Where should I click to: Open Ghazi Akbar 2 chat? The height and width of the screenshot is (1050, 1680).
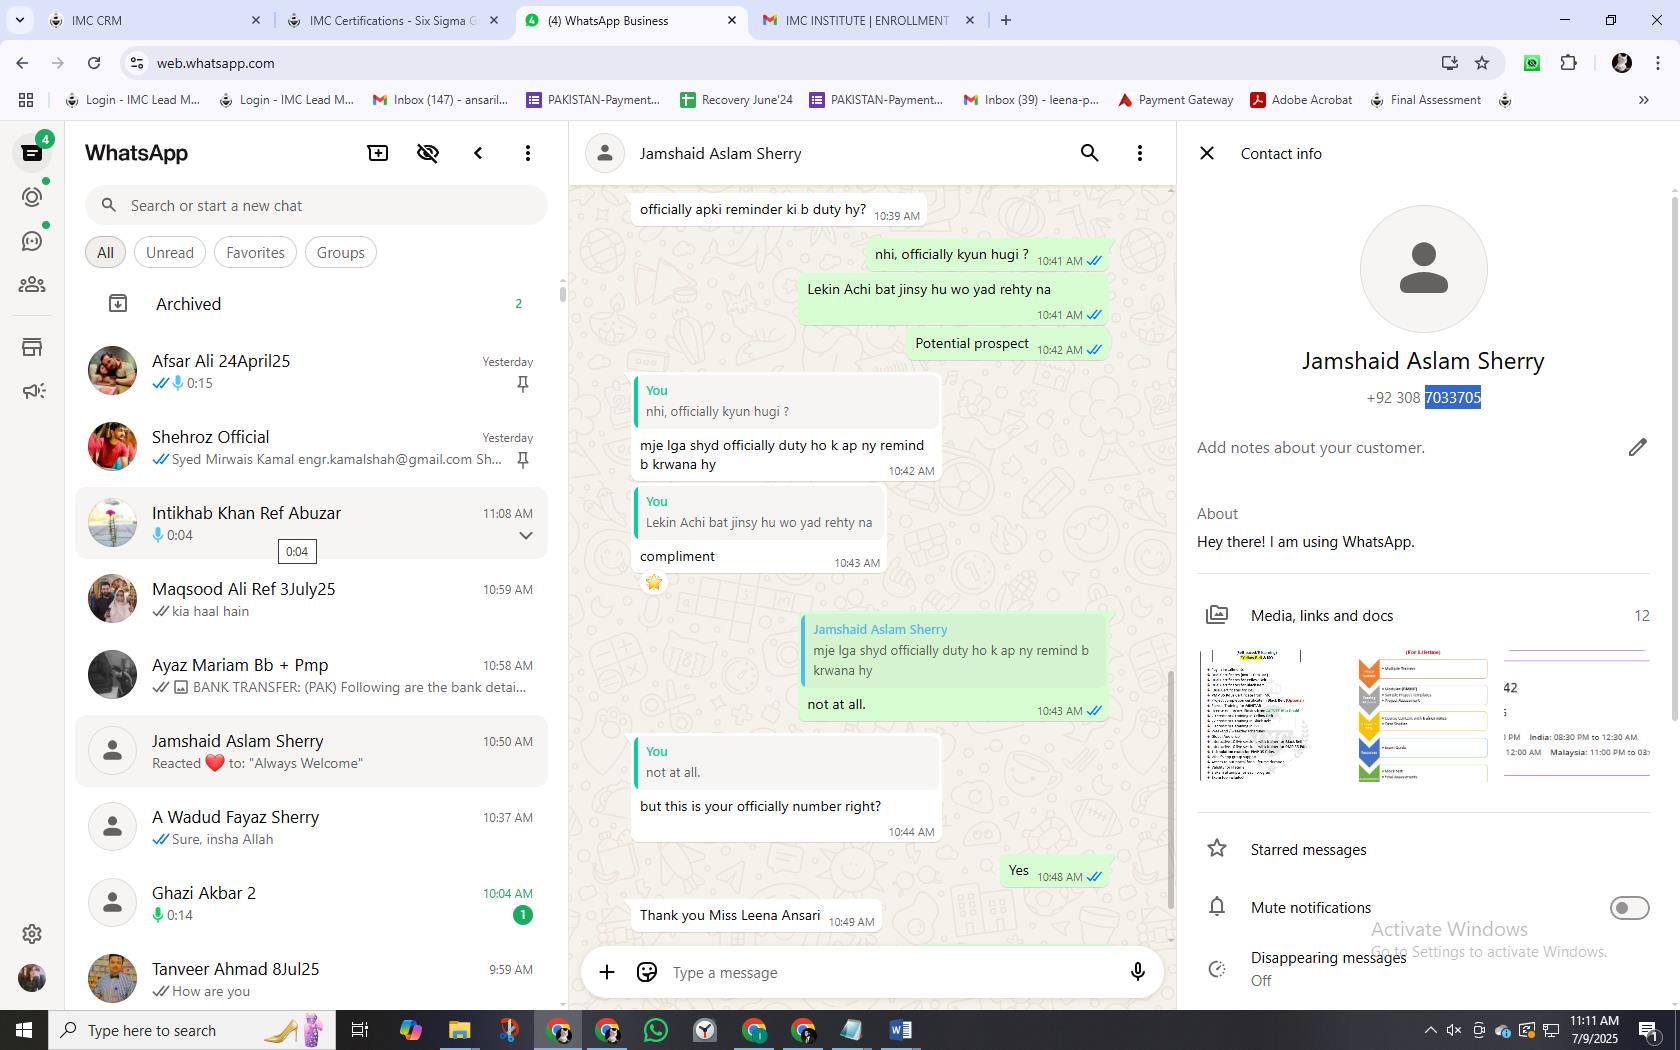312,903
